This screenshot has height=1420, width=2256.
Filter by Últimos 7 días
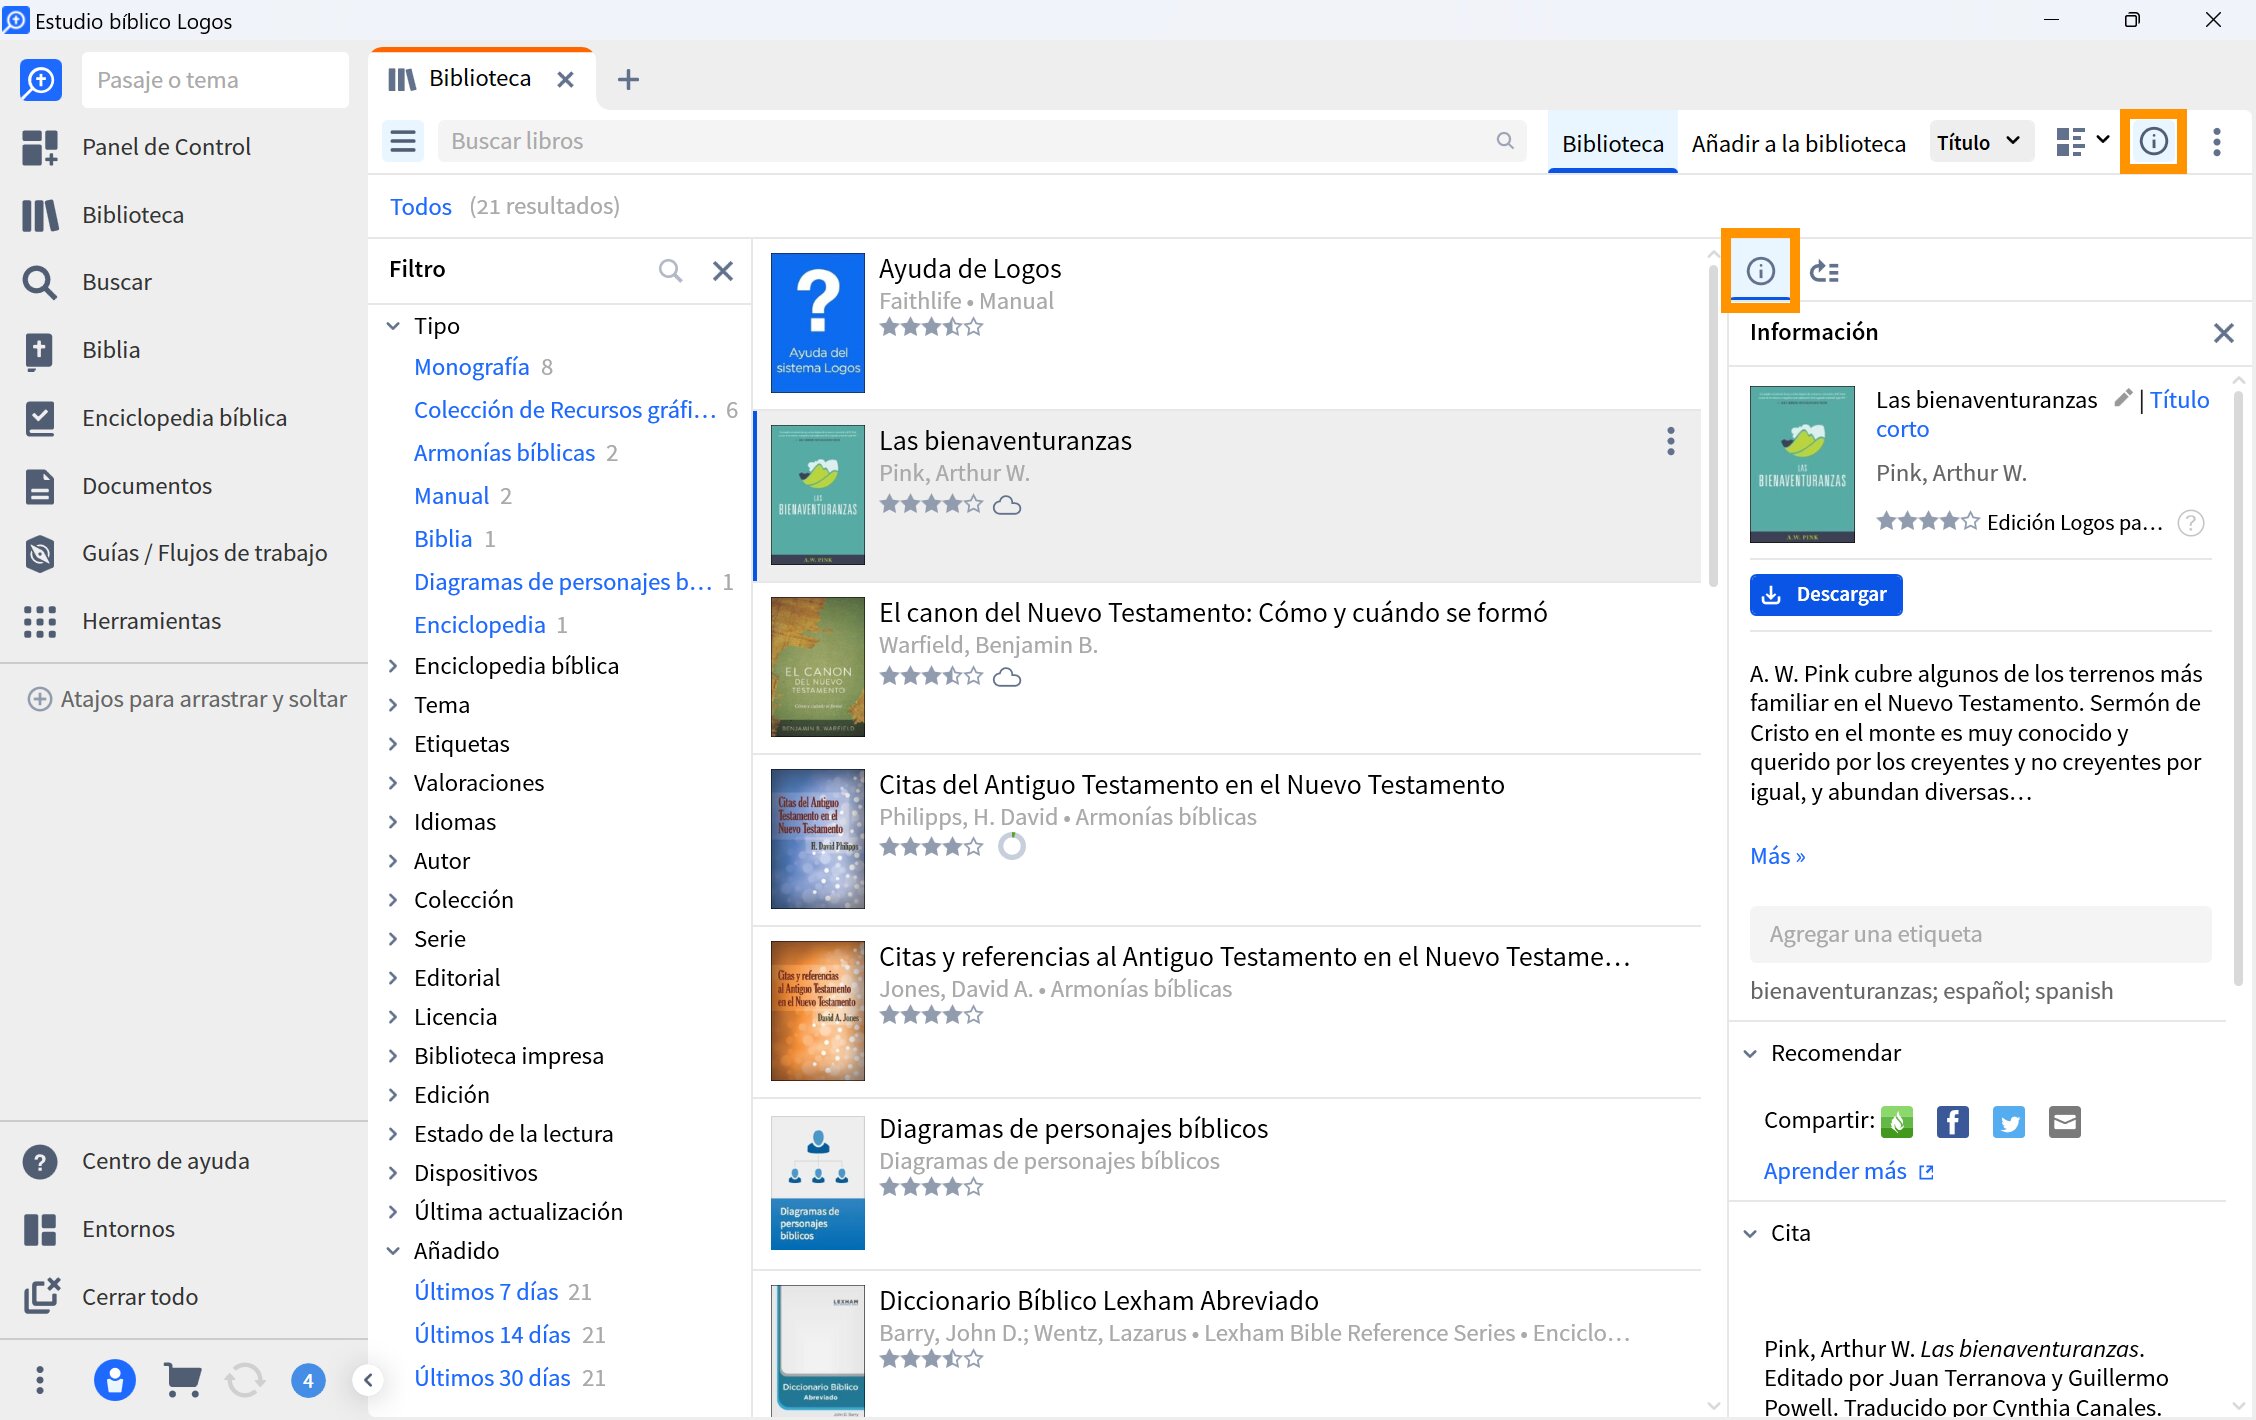[x=486, y=1292]
